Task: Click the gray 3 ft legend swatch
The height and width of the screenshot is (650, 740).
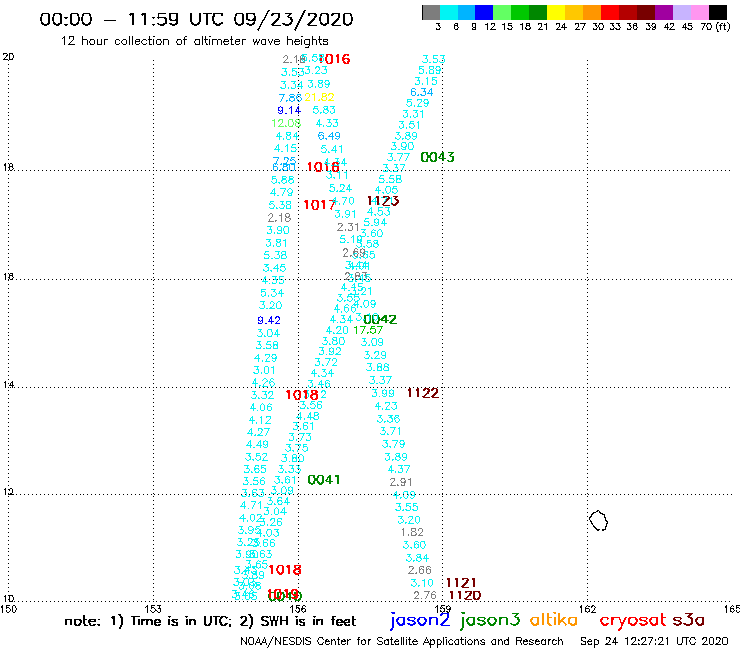Action: click(431, 12)
